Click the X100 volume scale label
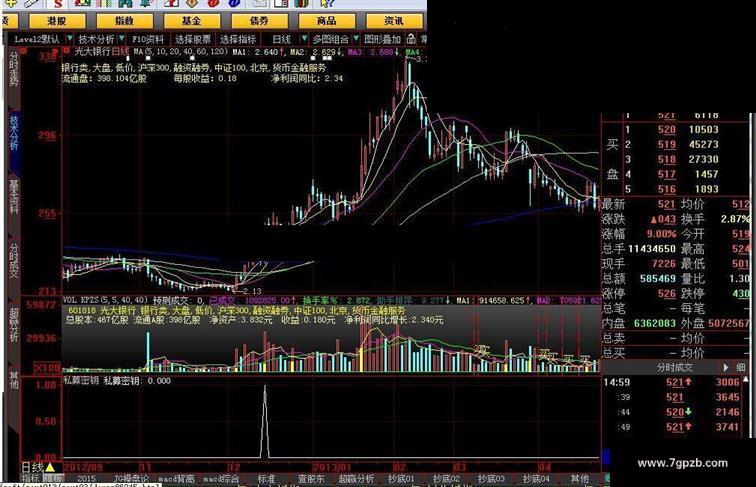 pos(46,367)
